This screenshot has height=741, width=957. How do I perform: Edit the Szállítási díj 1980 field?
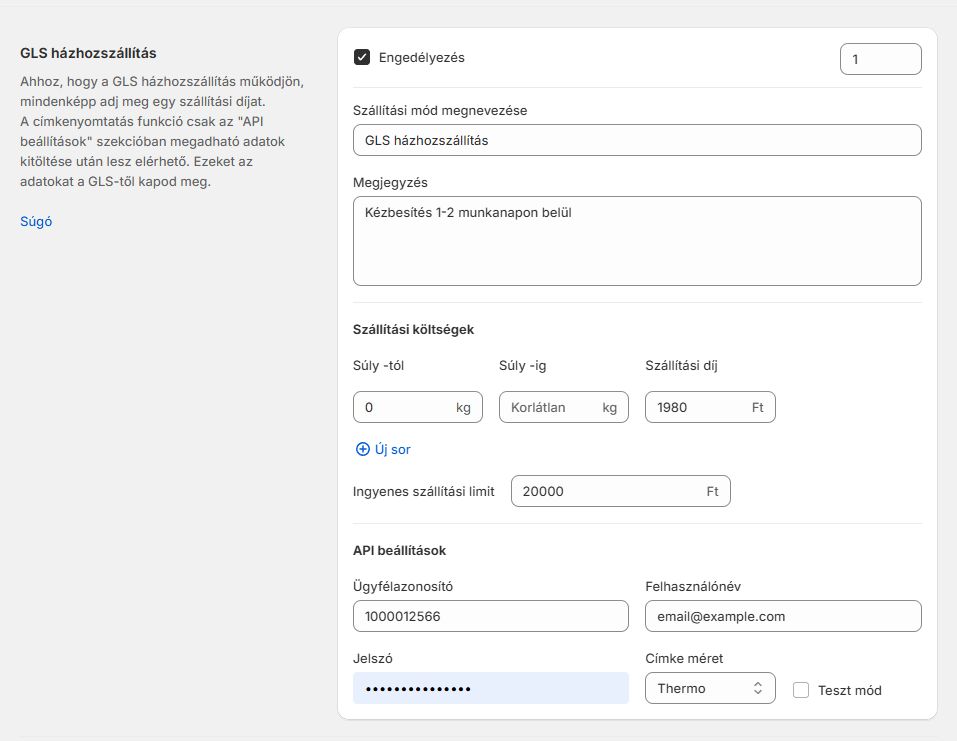tap(698, 407)
